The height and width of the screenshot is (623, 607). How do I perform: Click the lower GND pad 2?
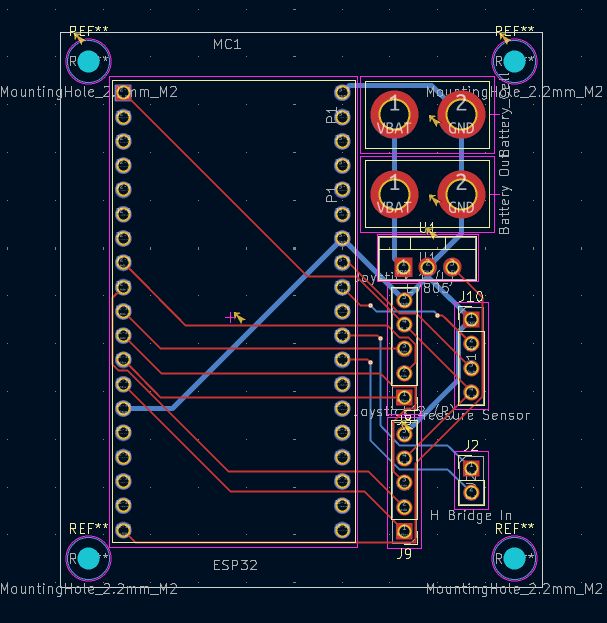click(461, 192)
